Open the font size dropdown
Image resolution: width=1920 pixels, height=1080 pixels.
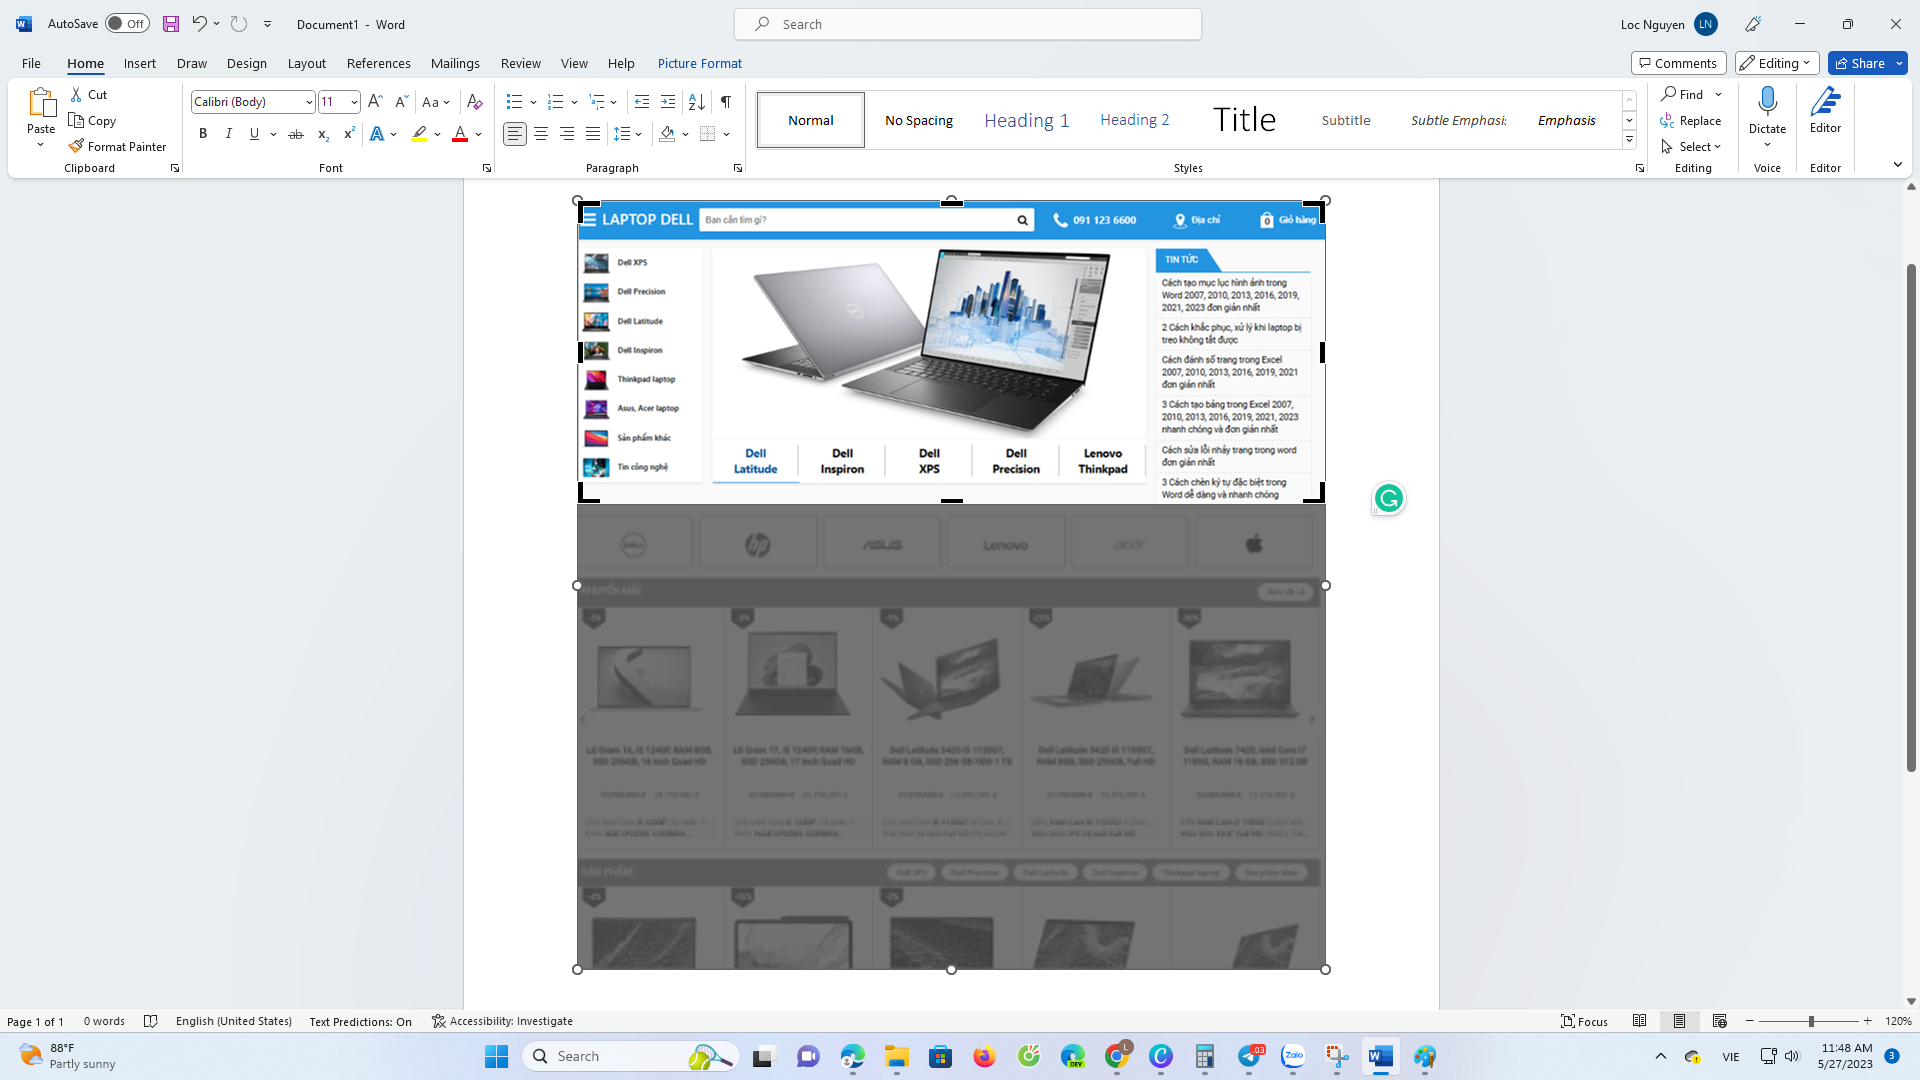354,102
